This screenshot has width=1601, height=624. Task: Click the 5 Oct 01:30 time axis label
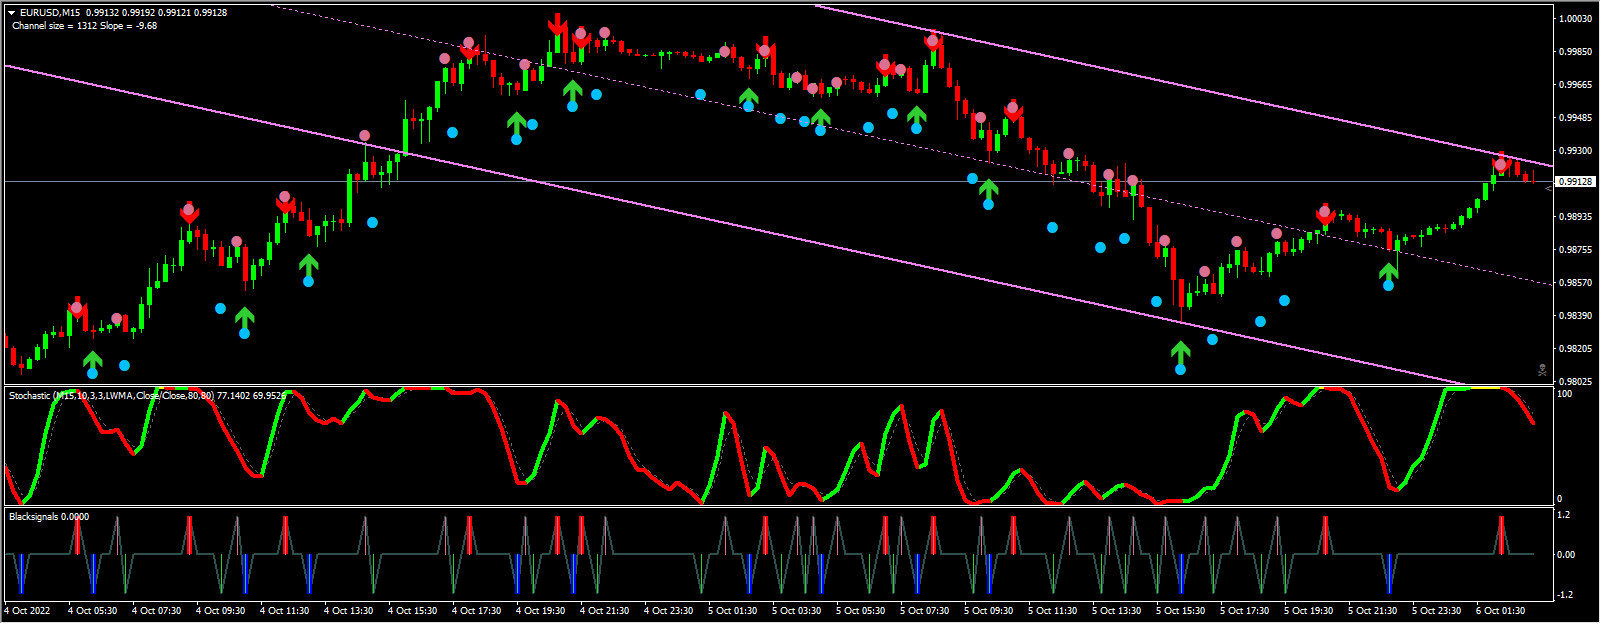click(732, 610)
